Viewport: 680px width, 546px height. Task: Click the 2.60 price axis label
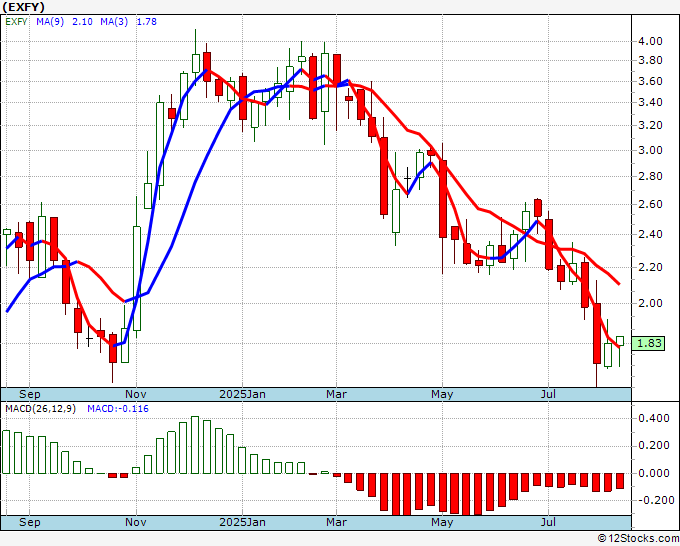[650, 204]
